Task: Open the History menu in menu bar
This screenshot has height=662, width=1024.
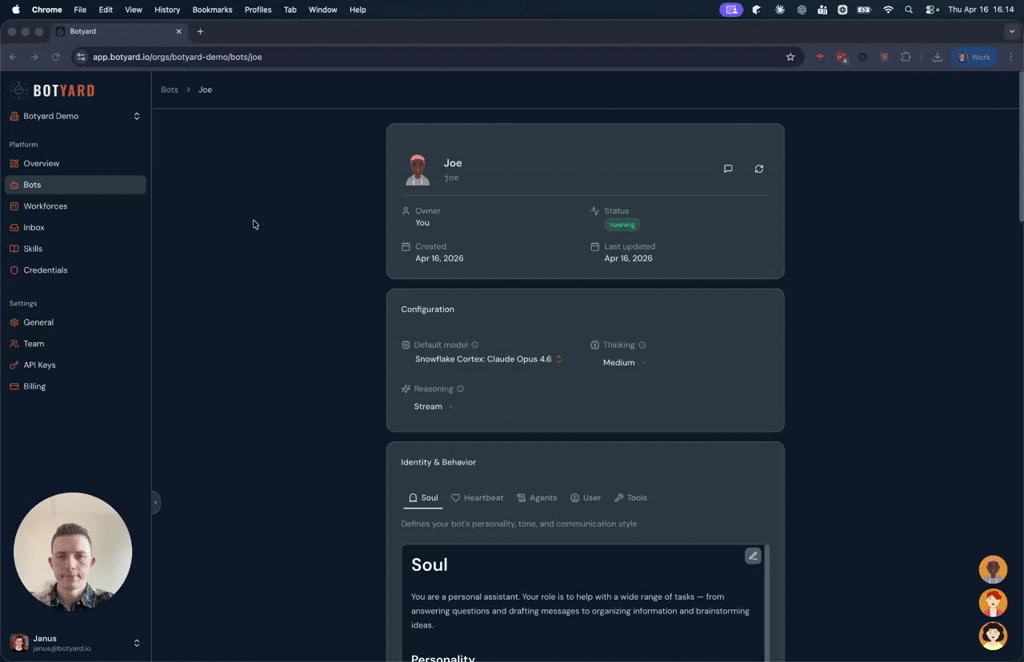Action: (x=167, y=10)
